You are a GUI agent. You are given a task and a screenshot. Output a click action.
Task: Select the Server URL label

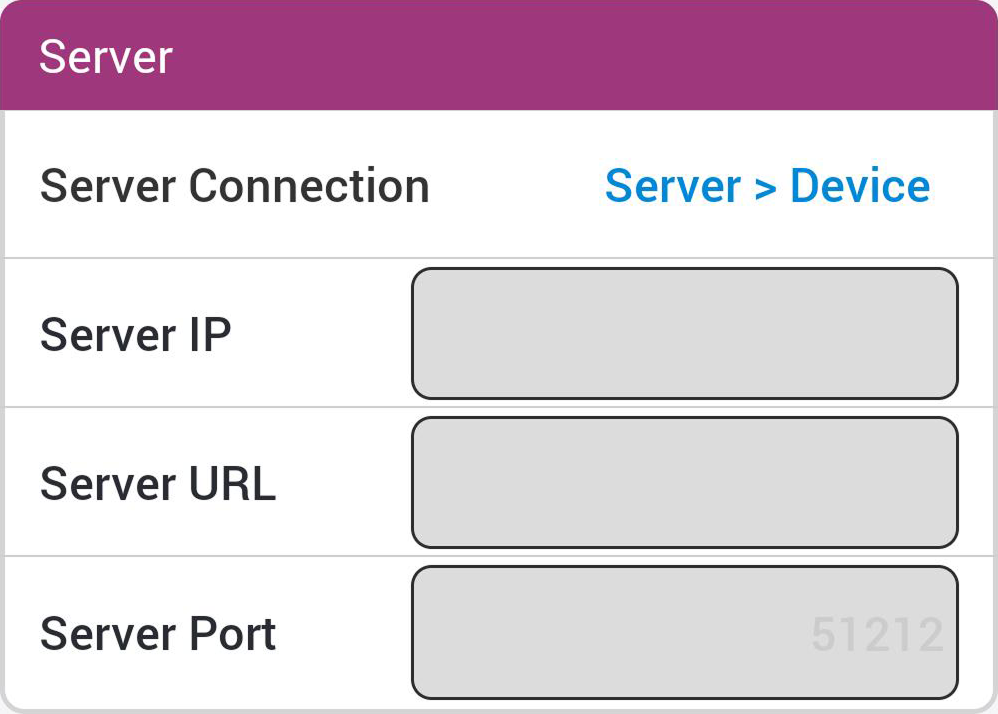click(x=157, y=483)
